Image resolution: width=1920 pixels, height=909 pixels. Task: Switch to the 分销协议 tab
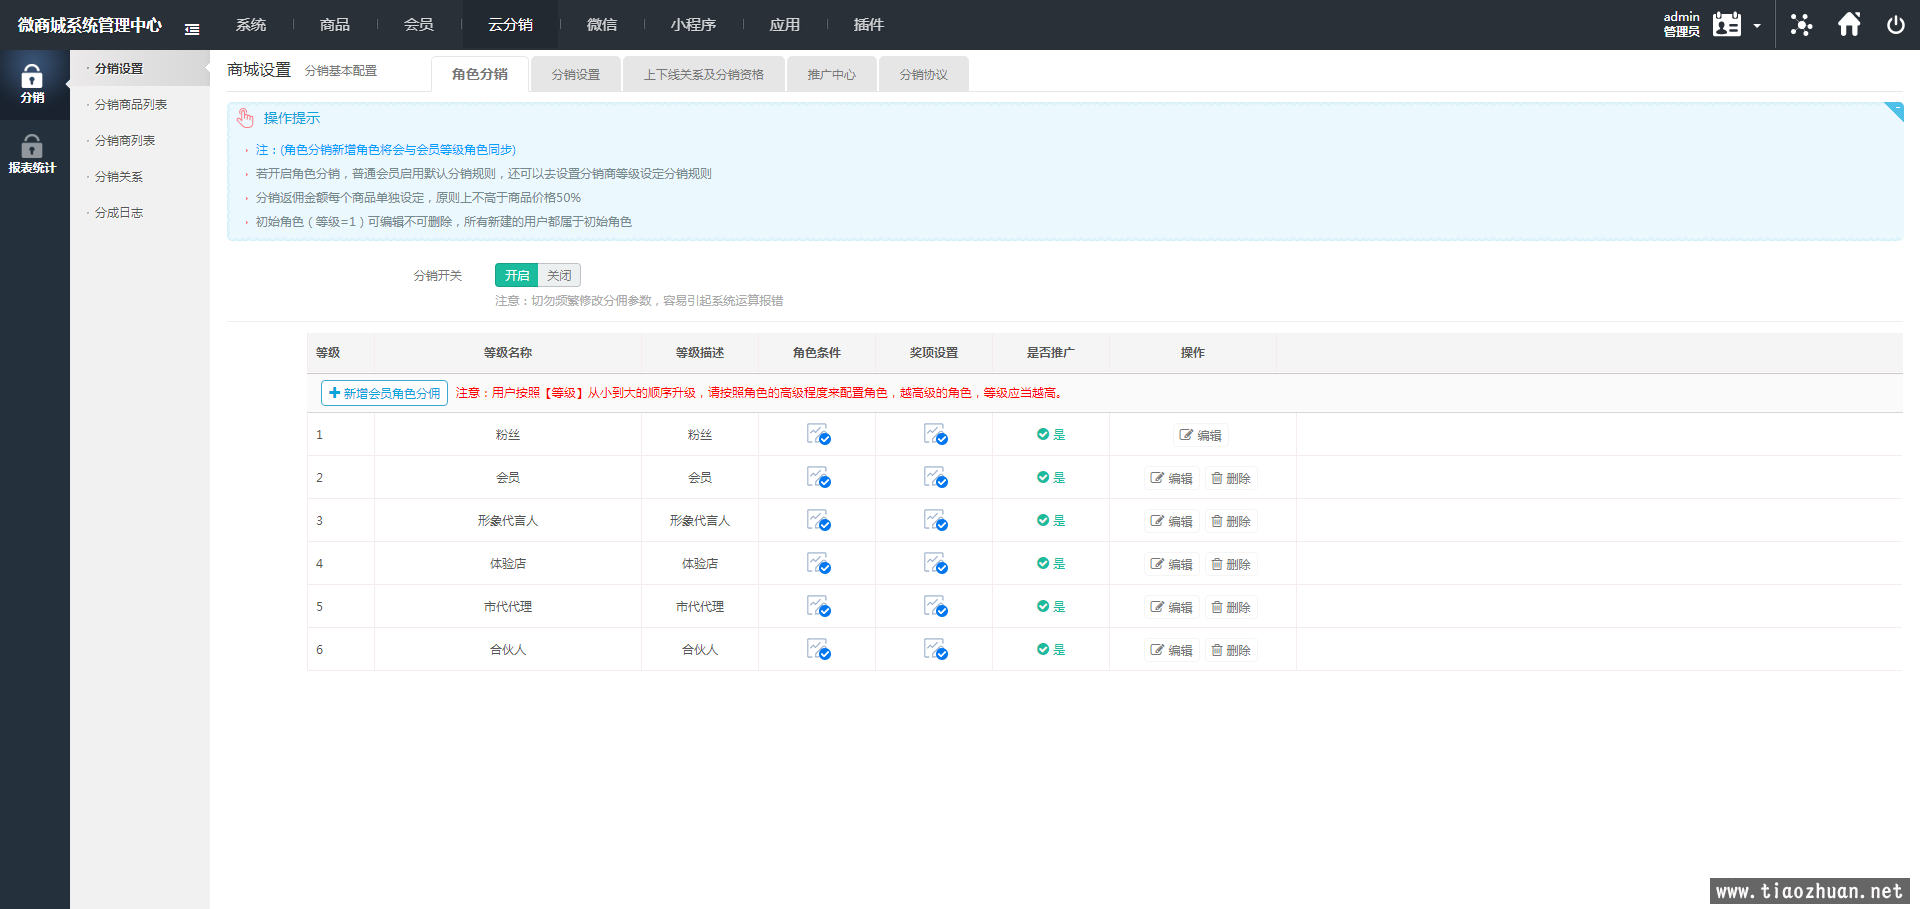[924, 74]
